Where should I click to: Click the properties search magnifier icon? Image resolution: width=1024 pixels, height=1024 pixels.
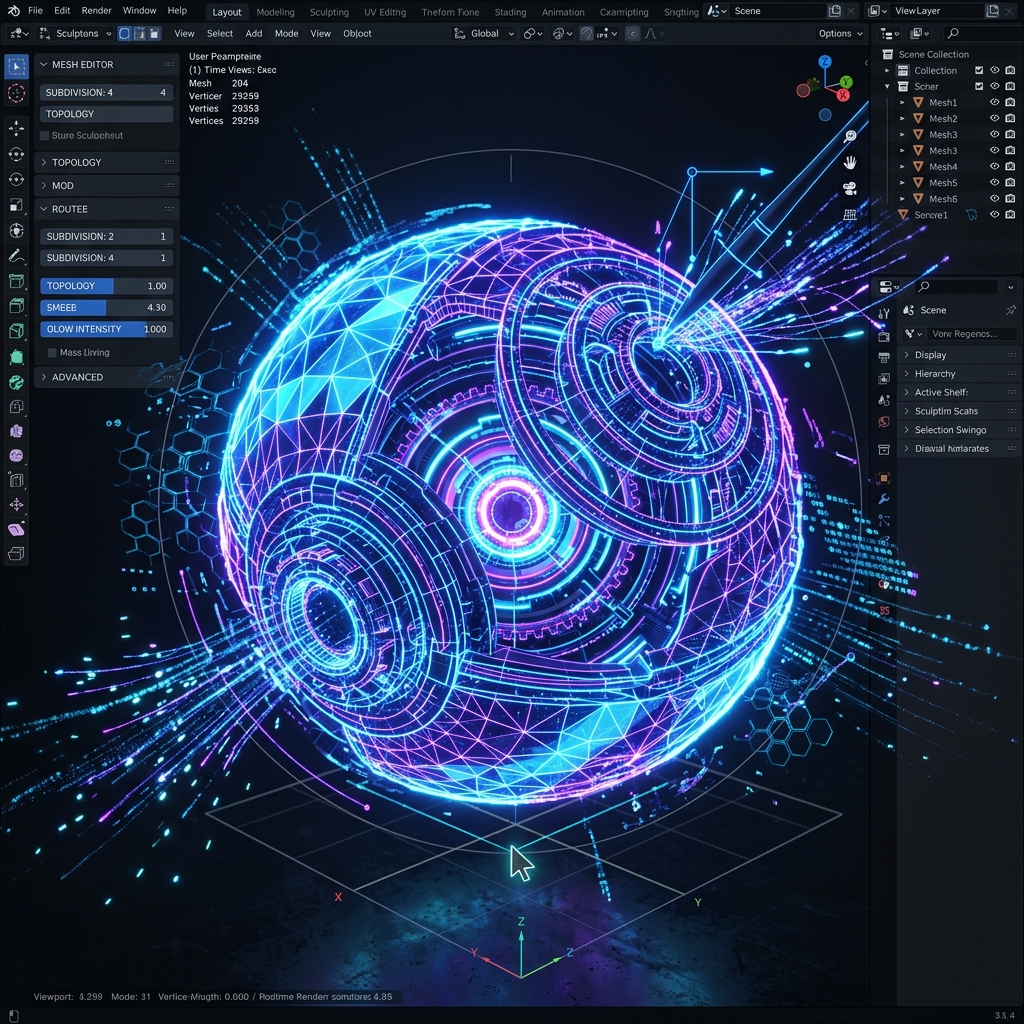924,287
